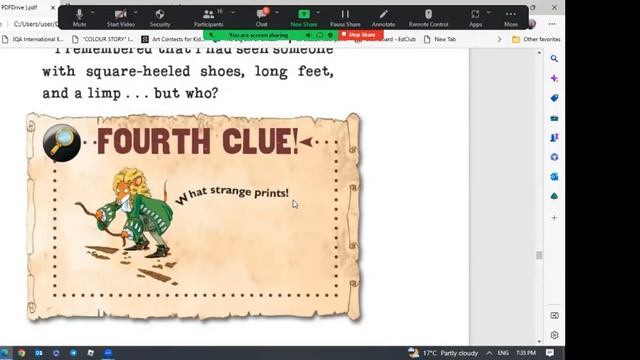Screen dimensions: 640x360
Task: Open browser Settings and more menu
Action: click(x=552, y=24)
